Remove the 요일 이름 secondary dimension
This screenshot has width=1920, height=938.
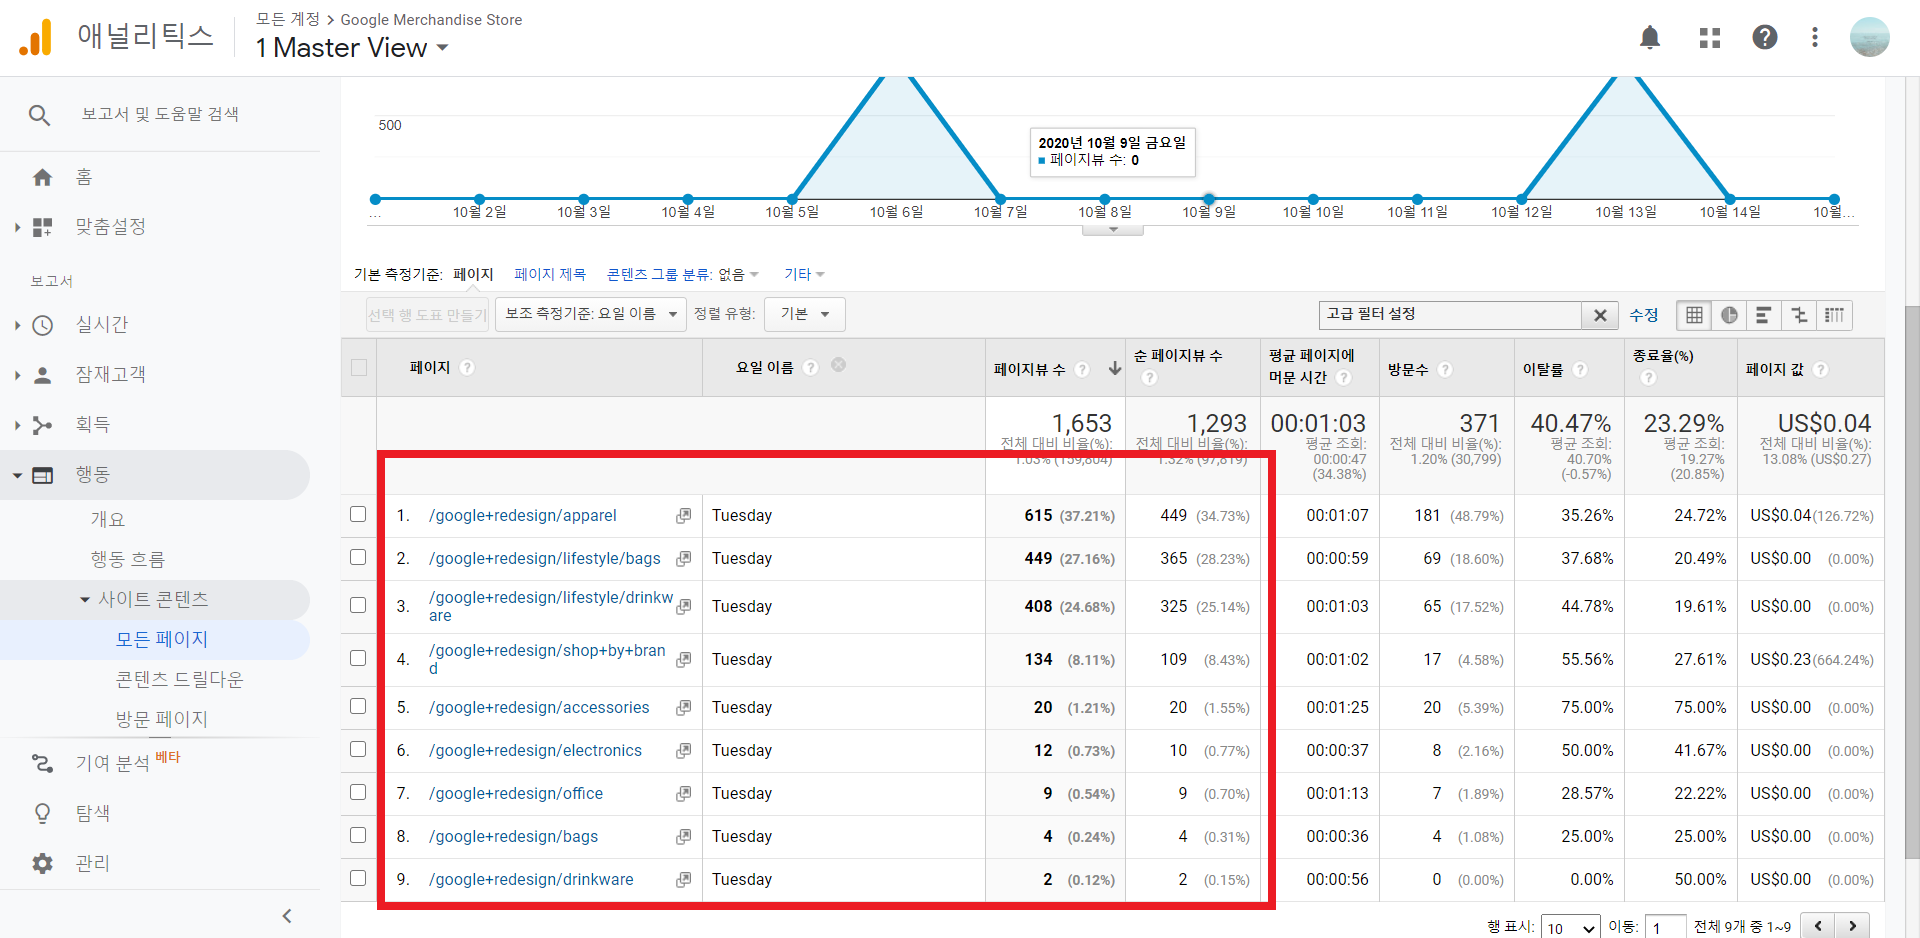839,365
